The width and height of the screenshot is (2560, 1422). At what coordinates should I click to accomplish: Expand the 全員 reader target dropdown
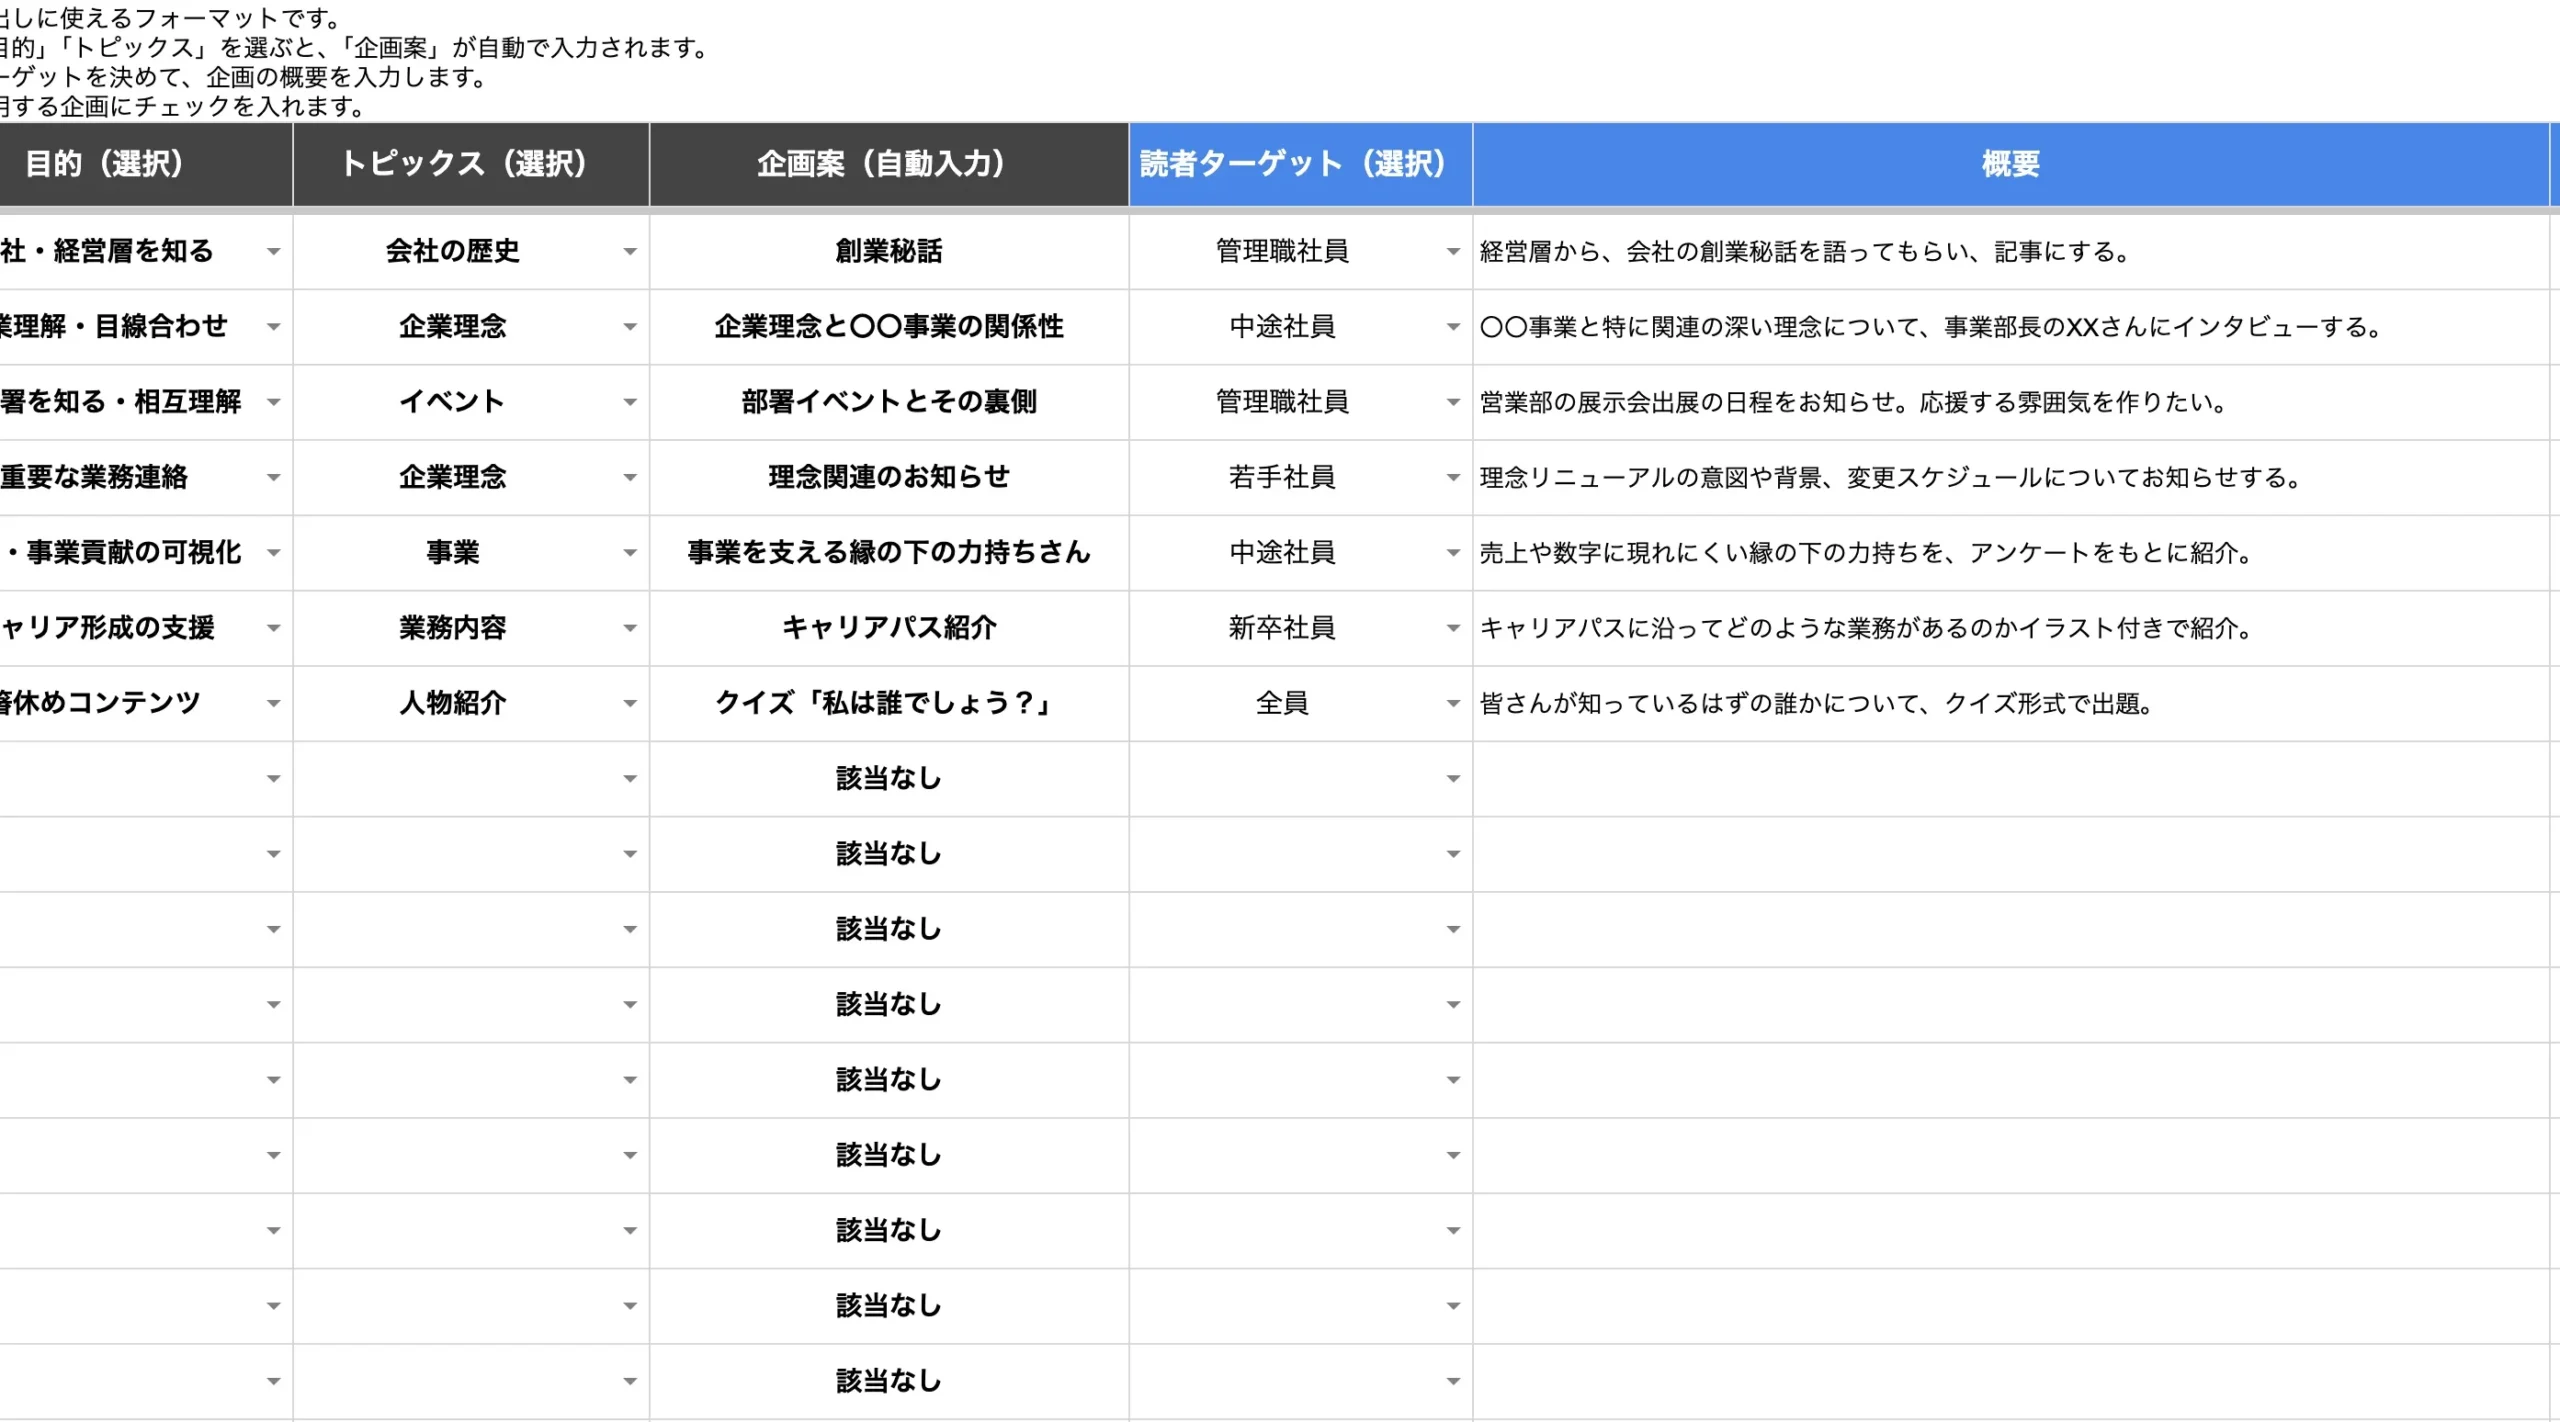[1453, 704]
